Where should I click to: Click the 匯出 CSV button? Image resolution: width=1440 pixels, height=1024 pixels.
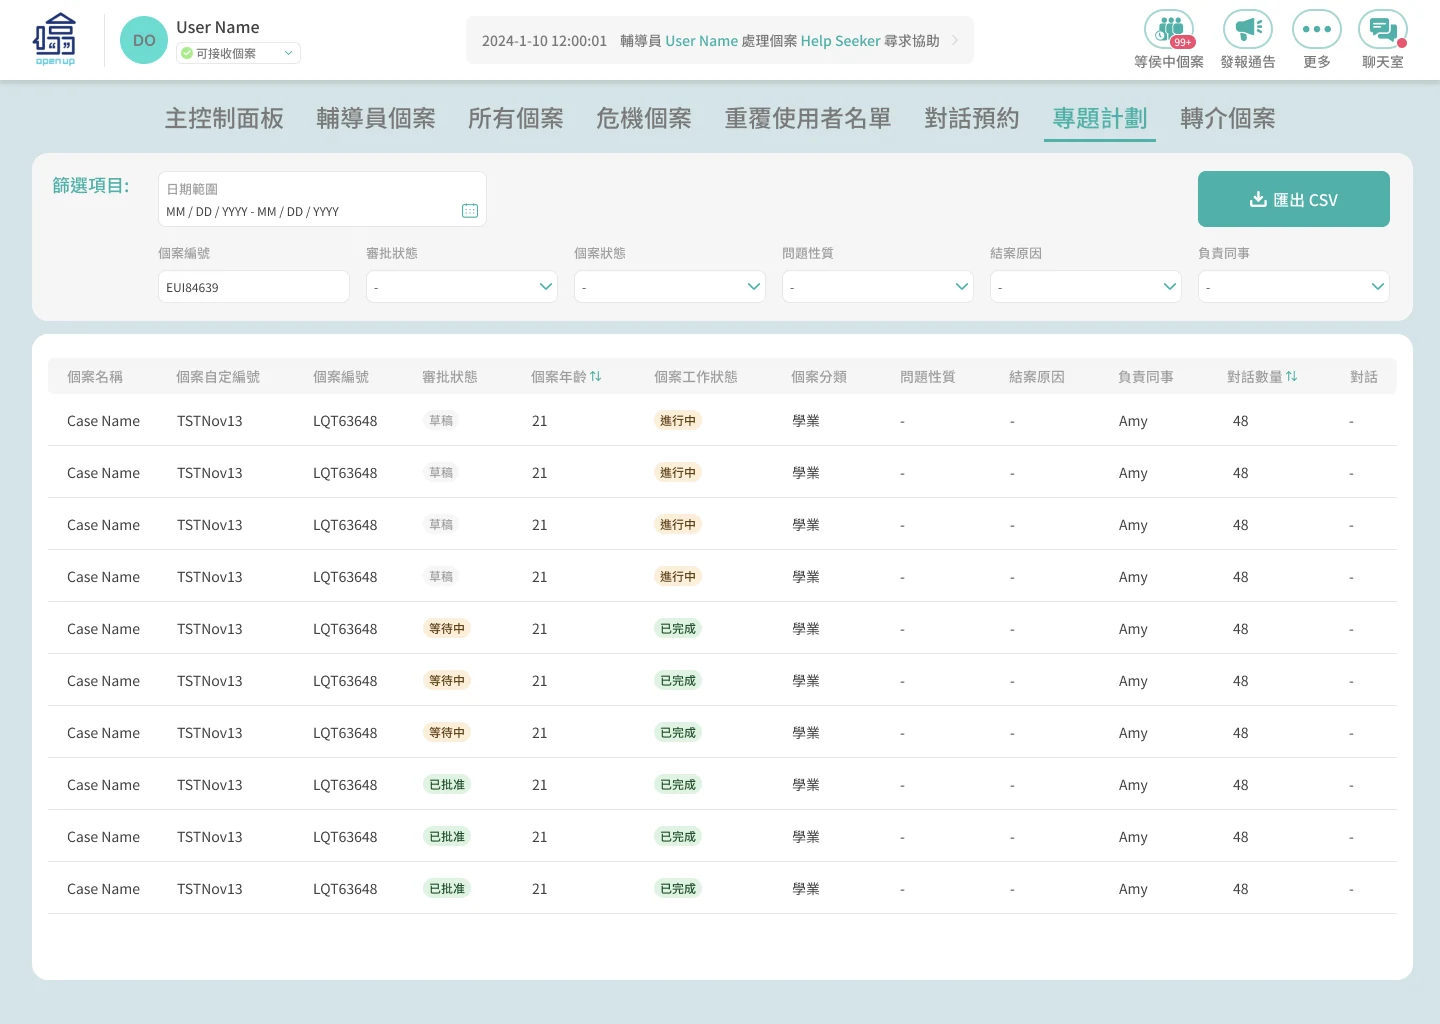pyautogui.click(x=1294, y=199)
